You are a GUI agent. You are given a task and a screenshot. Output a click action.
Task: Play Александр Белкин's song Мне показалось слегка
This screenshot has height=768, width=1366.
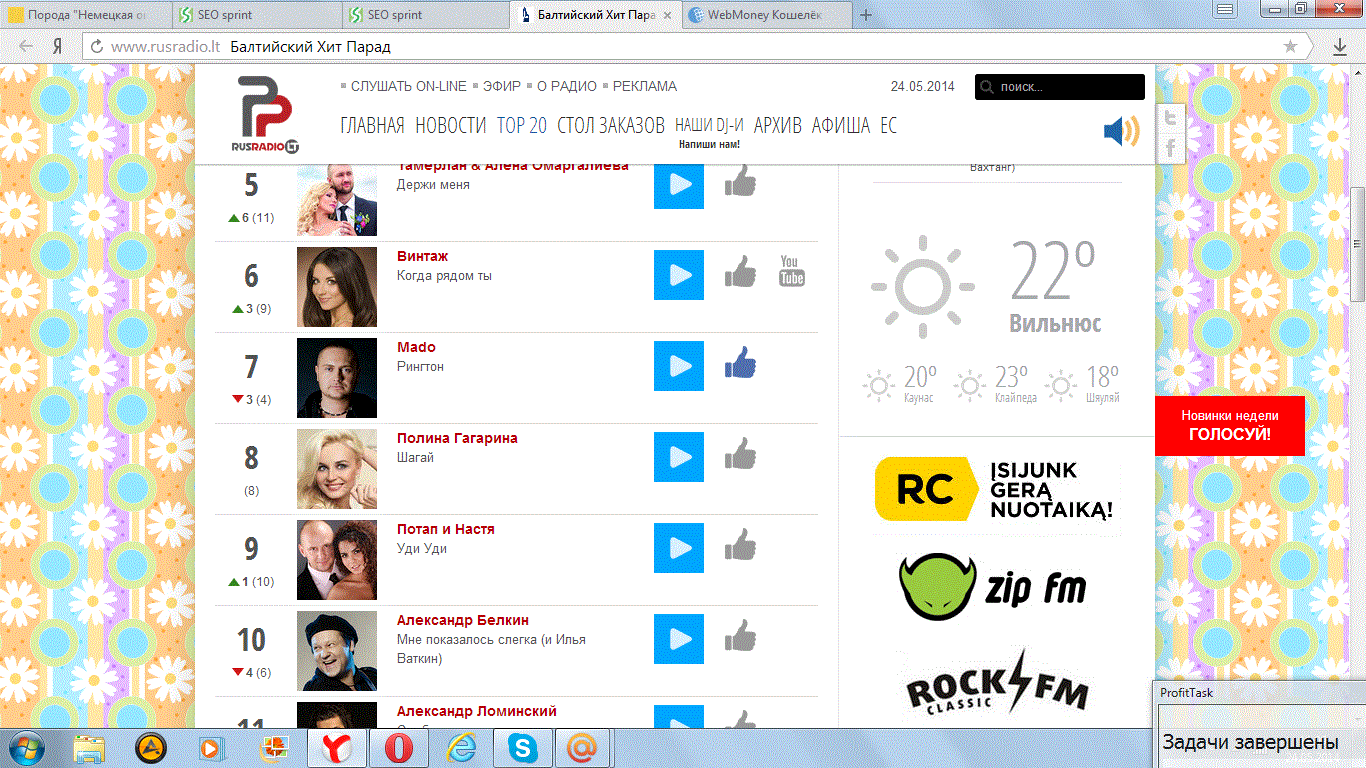point(679,639)
